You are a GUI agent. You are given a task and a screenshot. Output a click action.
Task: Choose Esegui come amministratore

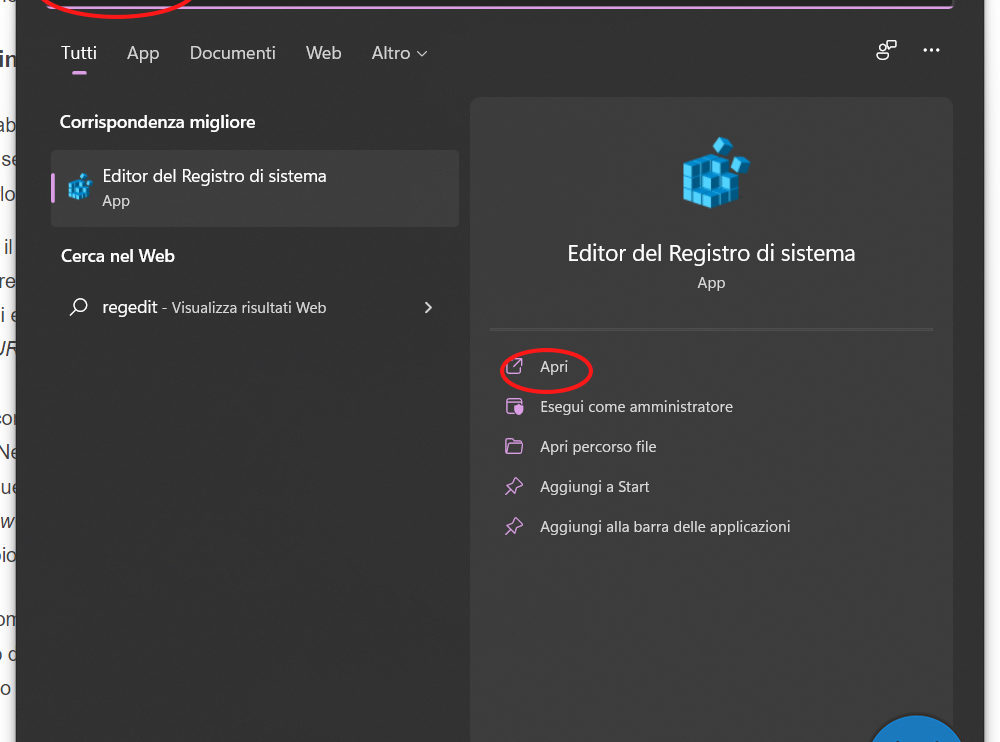(x=636, y=407)
